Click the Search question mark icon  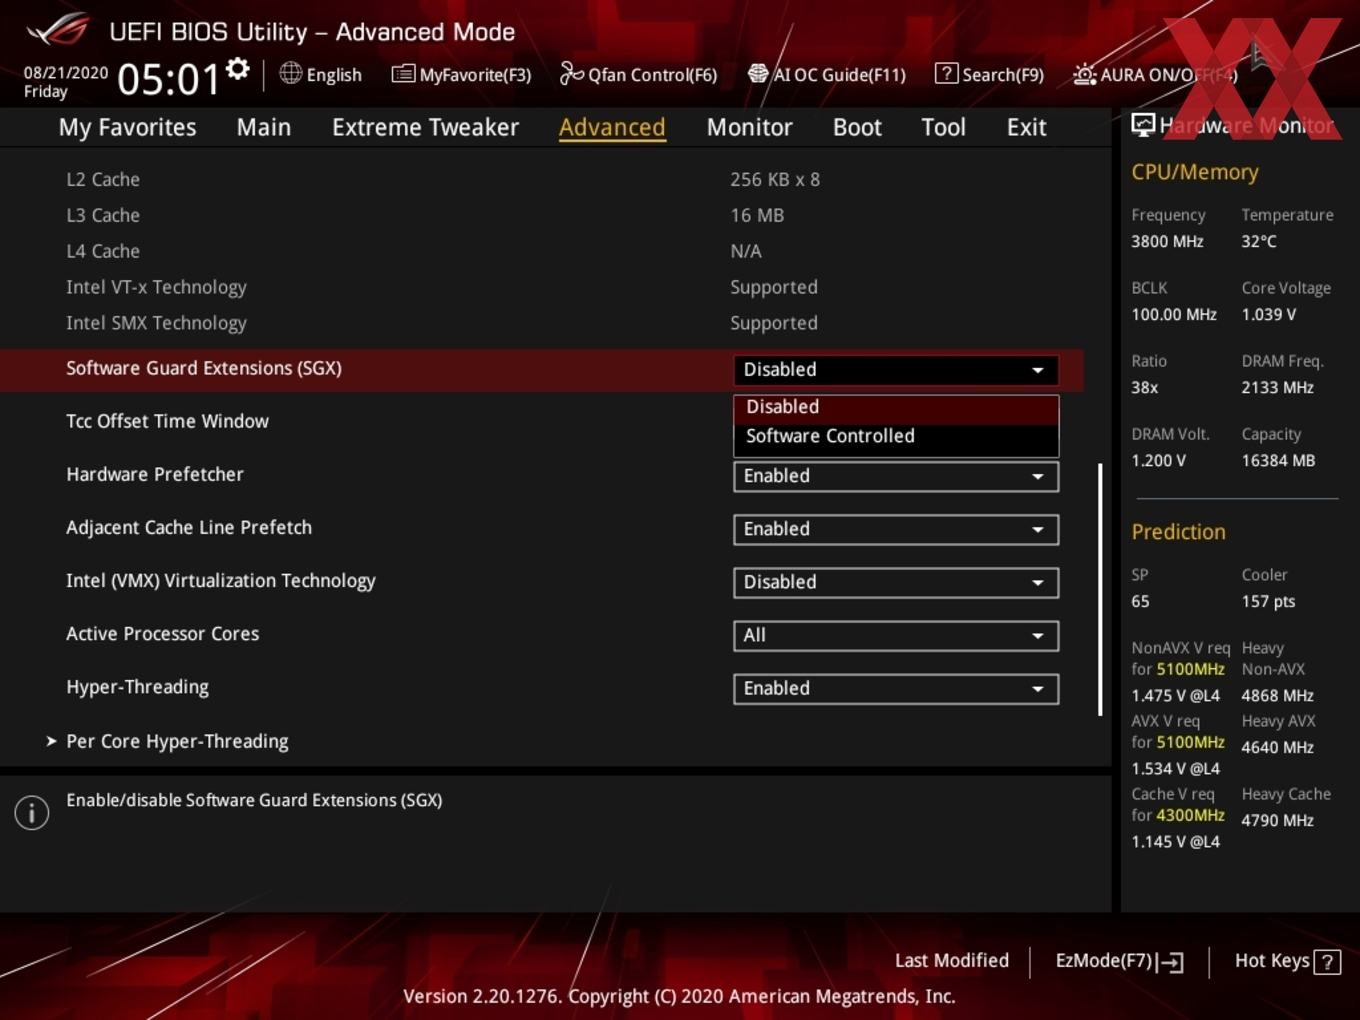pos(946,73)
